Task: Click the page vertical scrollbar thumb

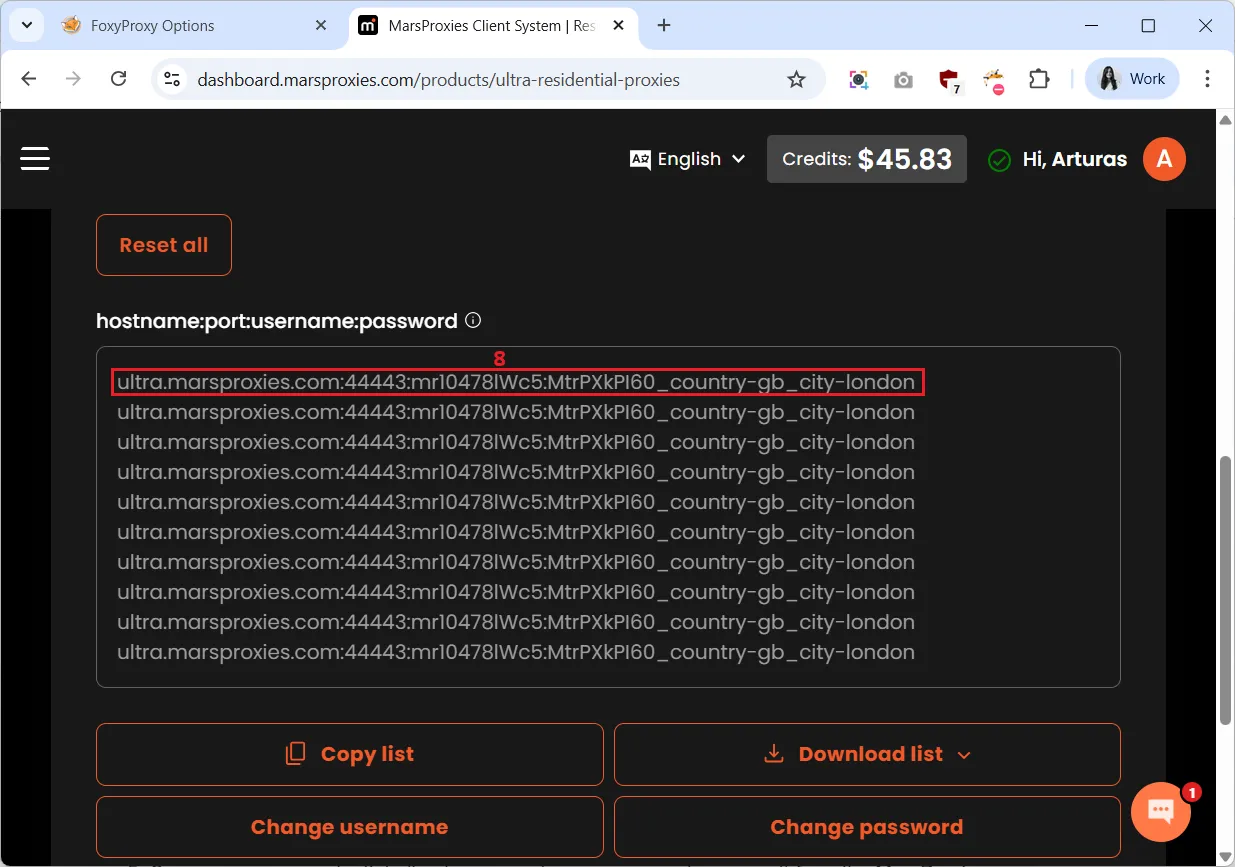Action: coord(1226,590)
